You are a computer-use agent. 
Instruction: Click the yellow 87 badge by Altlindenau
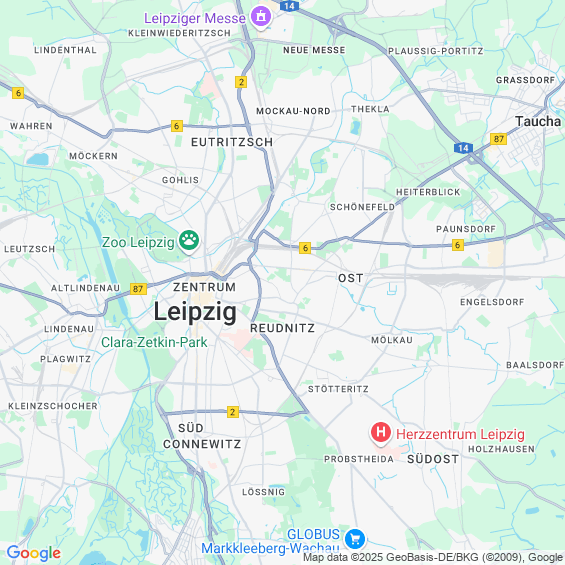pos(138,289)
